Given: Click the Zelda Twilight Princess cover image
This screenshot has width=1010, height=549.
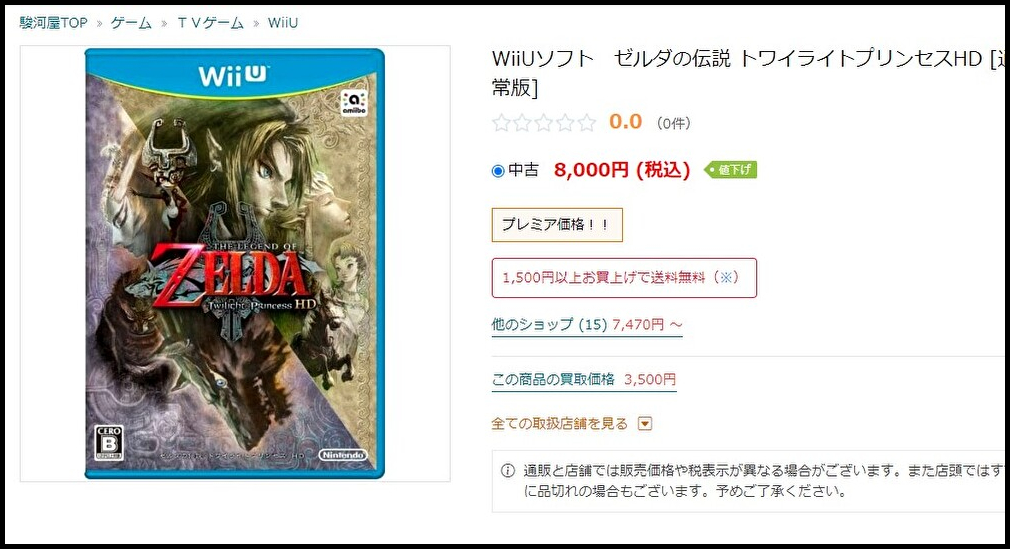Looking at the screenshot, I should coord(234,264).
